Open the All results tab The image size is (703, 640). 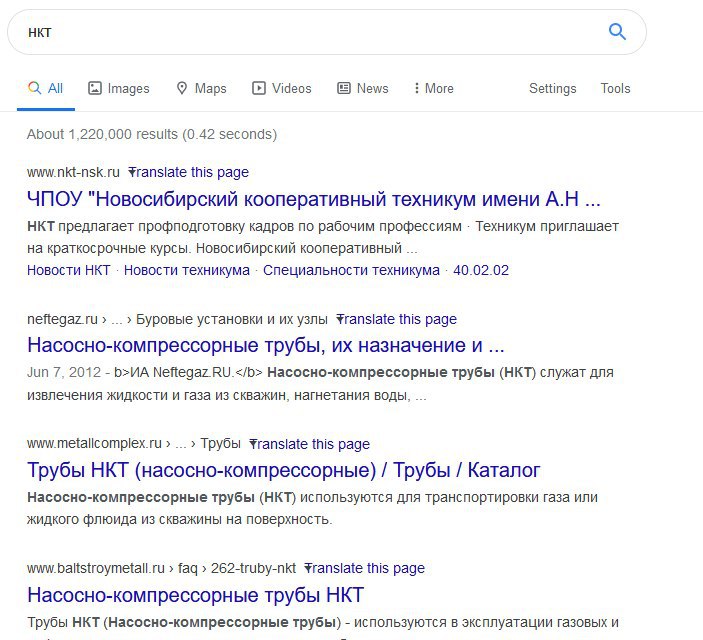pyautogui.click(x=45, y=88)
